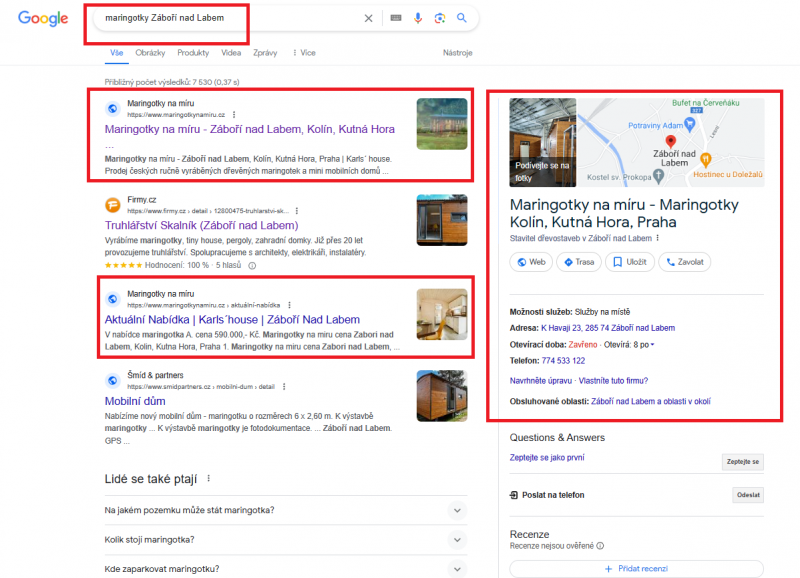Expand 'Kolik stojí maringotka?' question
The height and width of the screenshot is (578, 800).
coord(286,540)
